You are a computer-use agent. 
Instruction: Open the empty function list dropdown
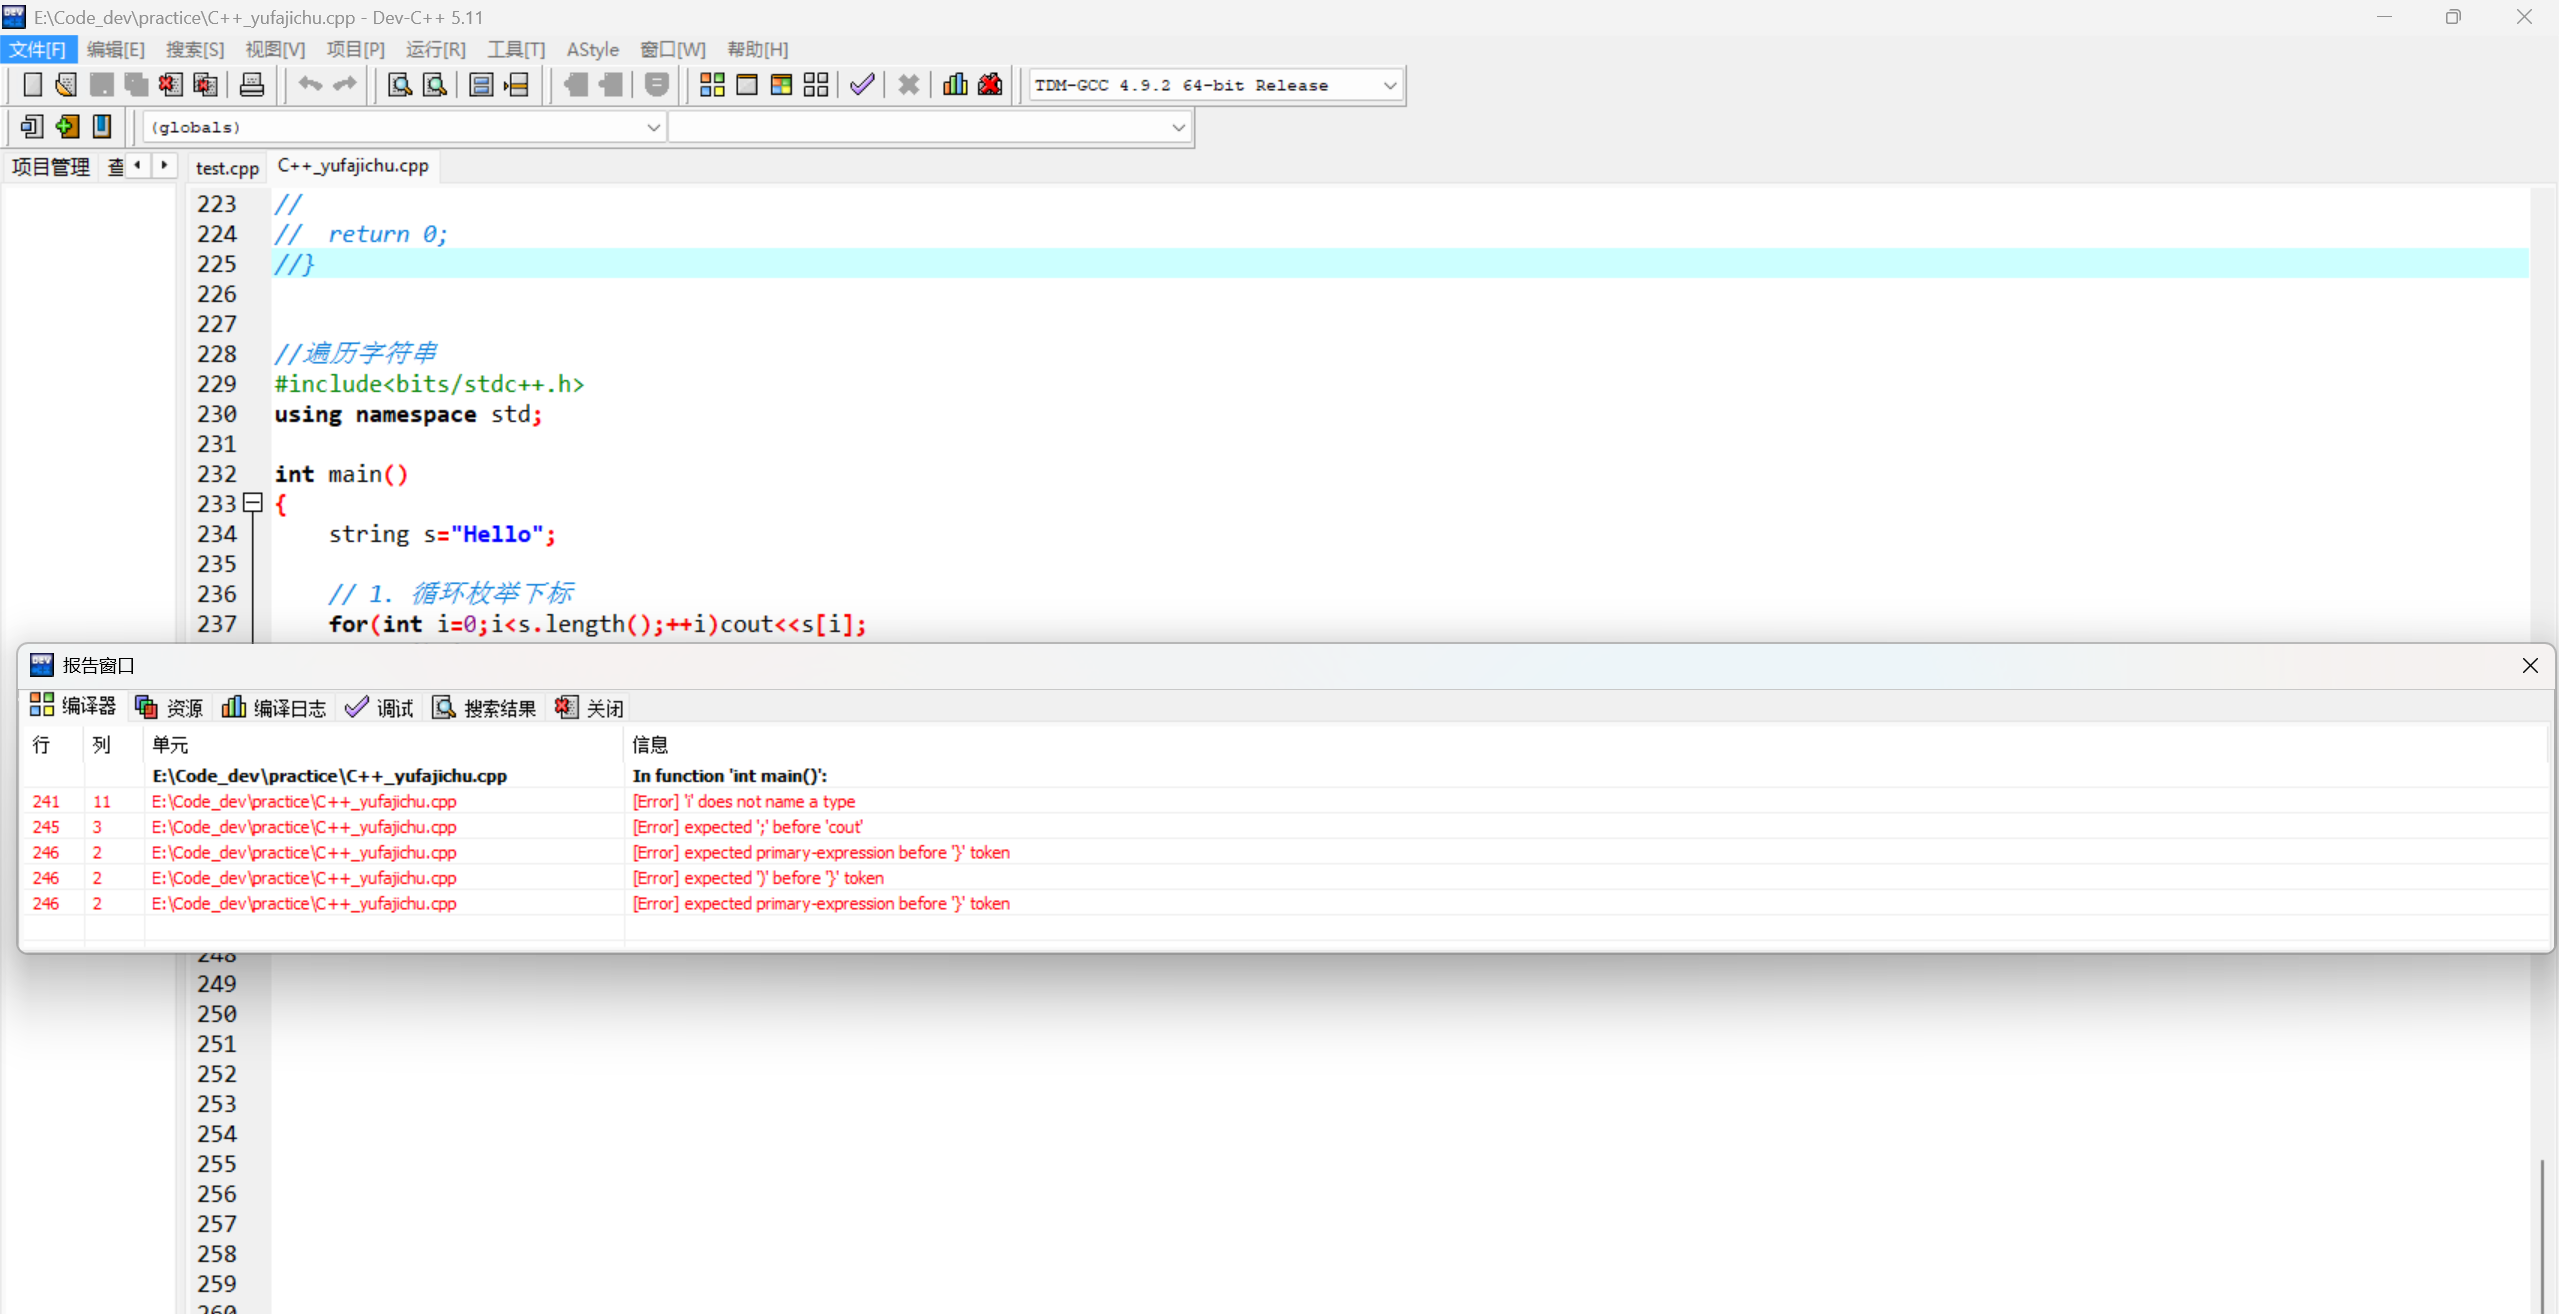(x=1178, y=128)
